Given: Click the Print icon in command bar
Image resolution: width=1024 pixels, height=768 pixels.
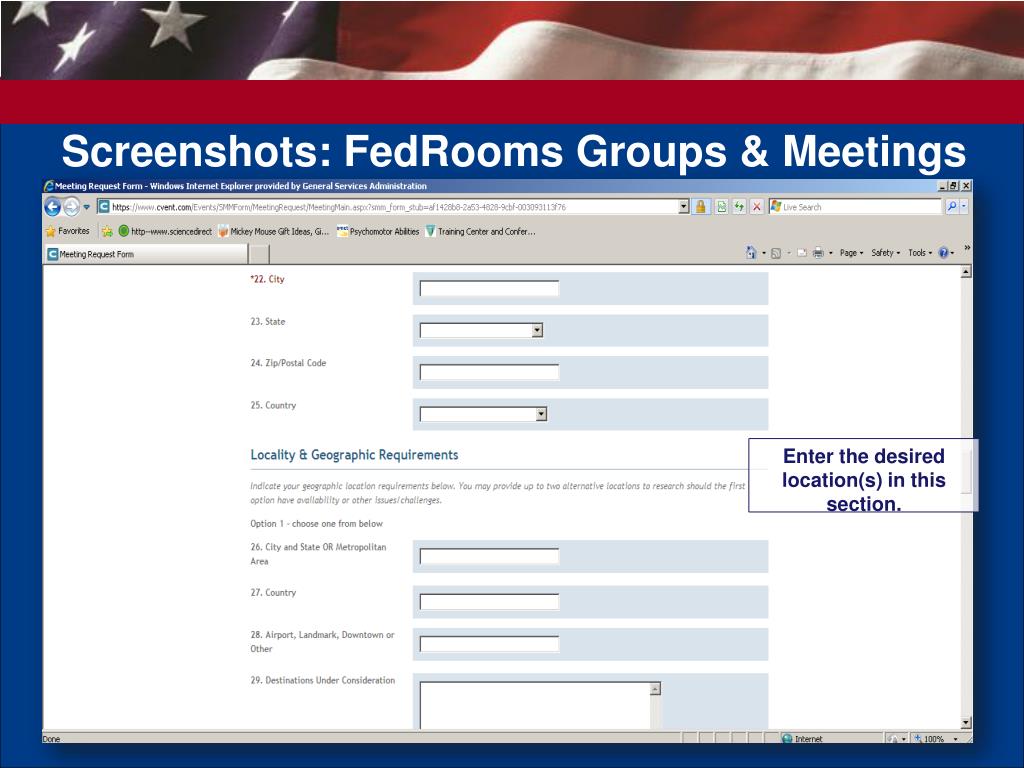Looking at the screenshot, I should (818, 253).
